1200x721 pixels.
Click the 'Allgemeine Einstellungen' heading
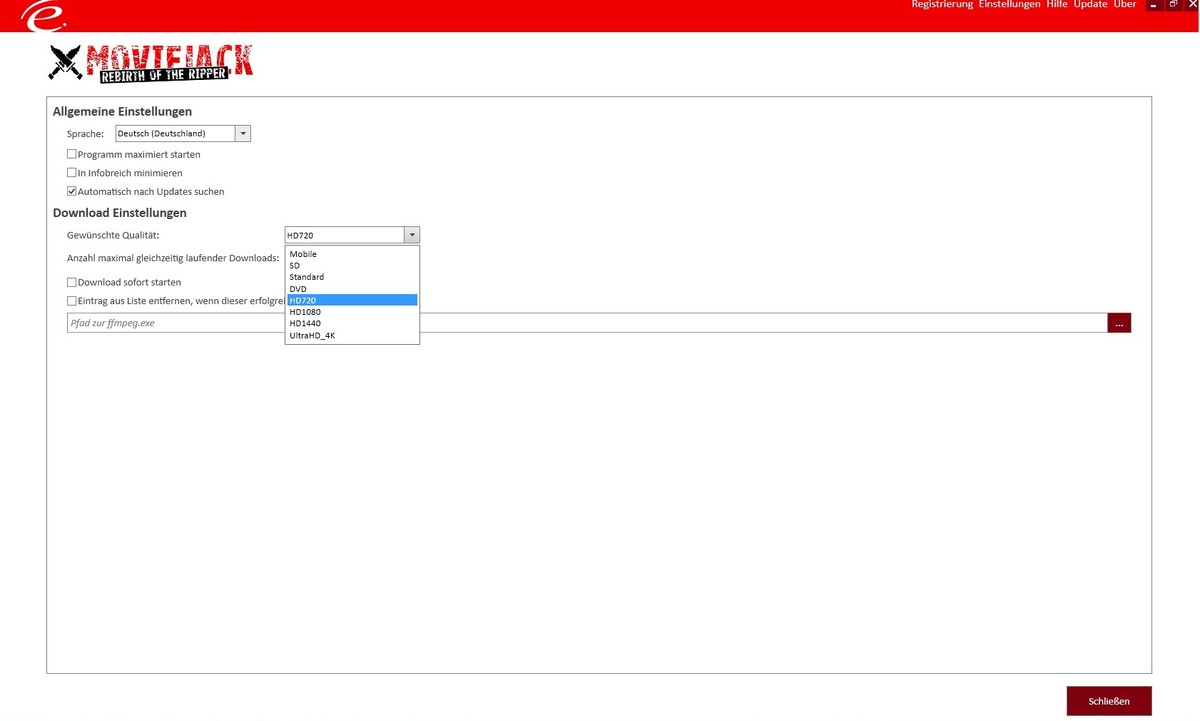point(122,112)
